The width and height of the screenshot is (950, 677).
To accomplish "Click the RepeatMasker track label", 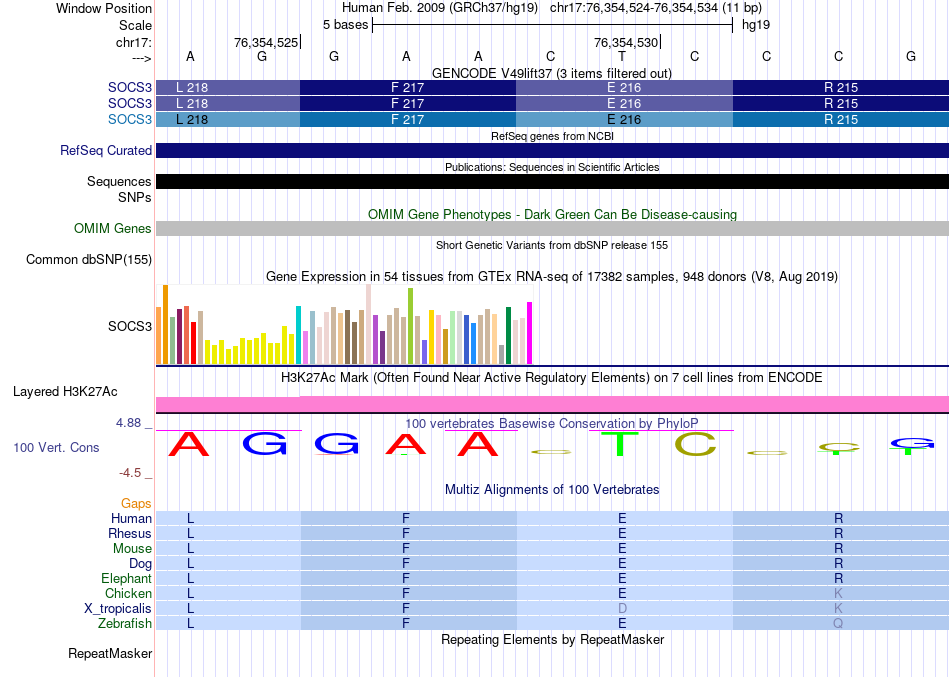I will tap(110, 653).
